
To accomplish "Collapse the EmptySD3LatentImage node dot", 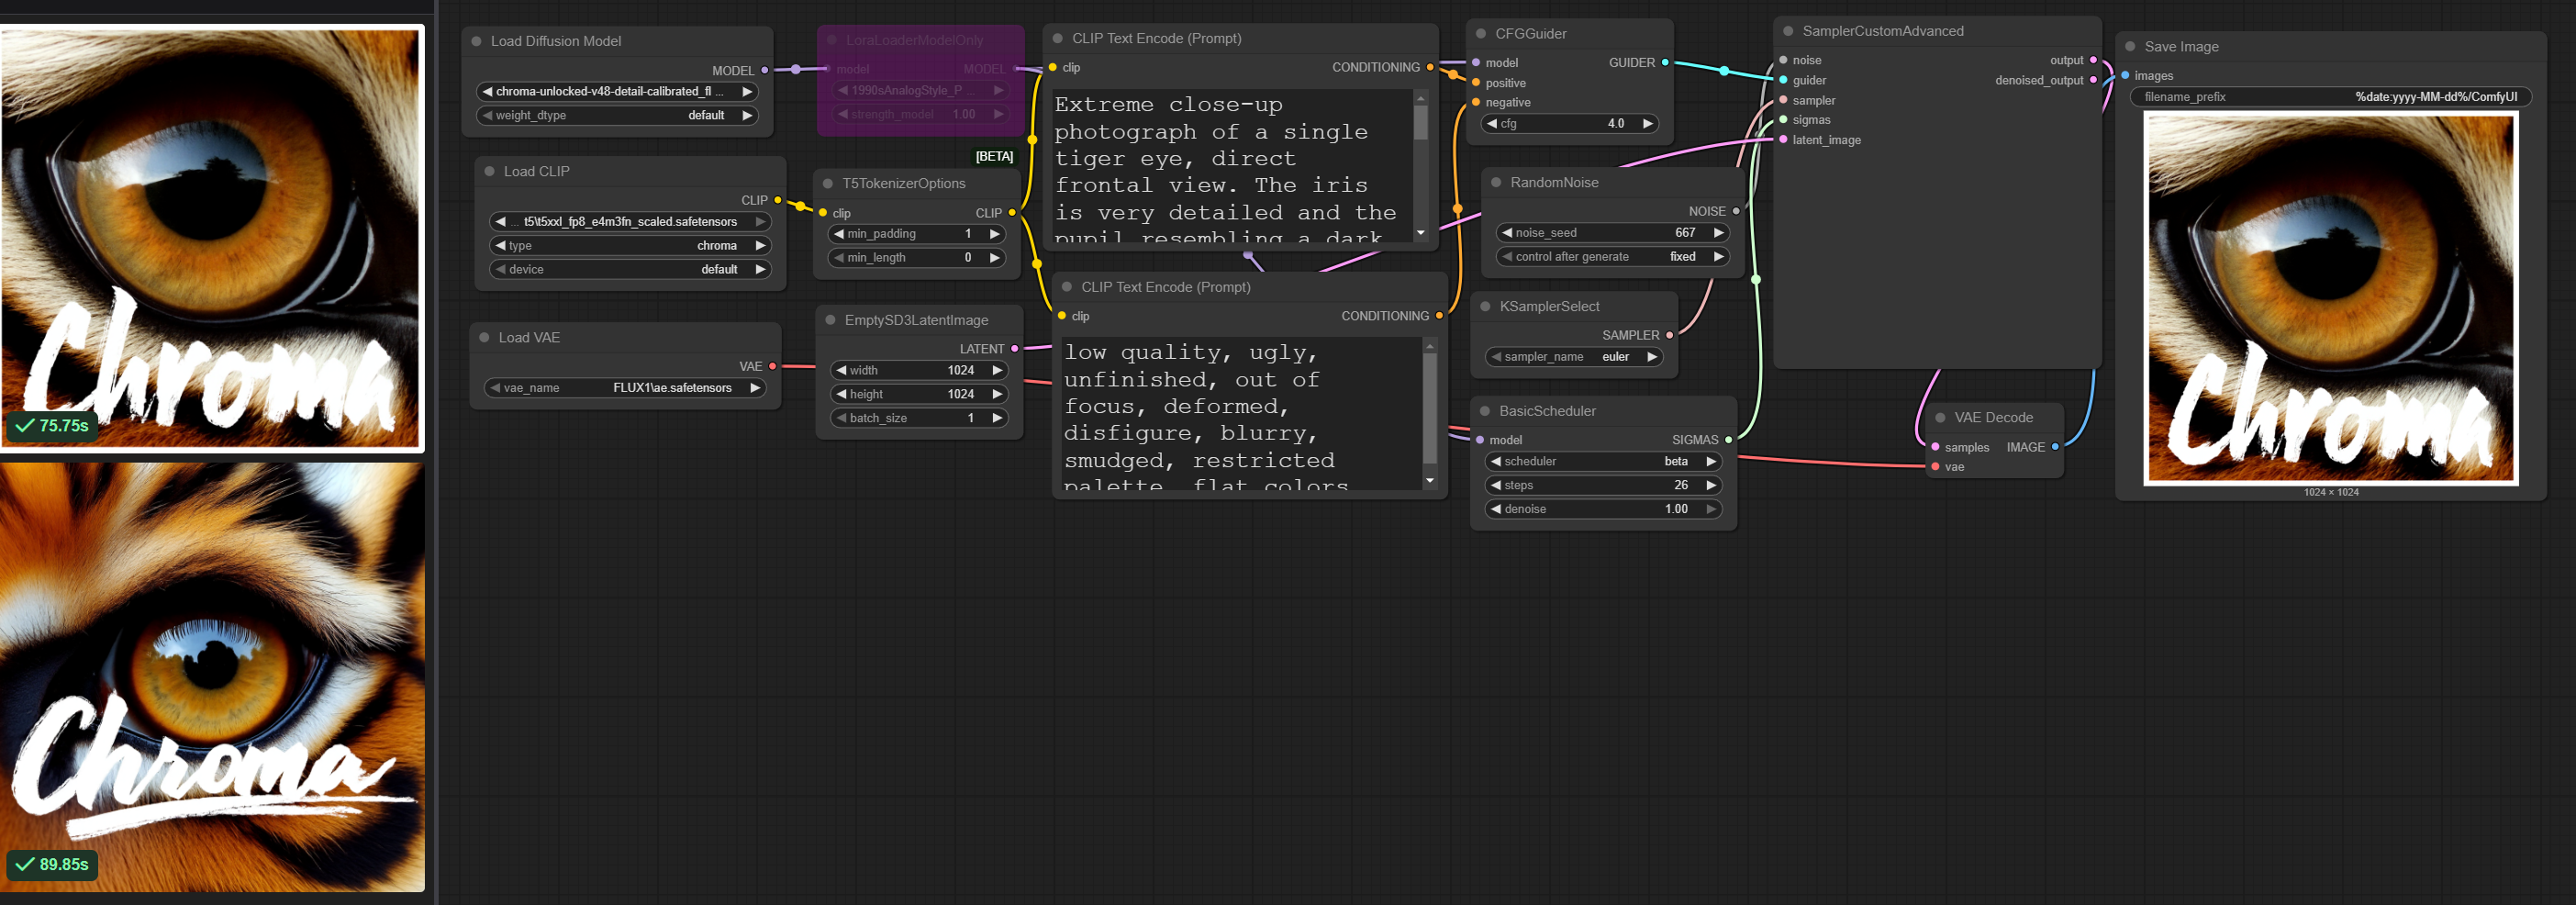I will pyautogui.click(x=830, y=320).
